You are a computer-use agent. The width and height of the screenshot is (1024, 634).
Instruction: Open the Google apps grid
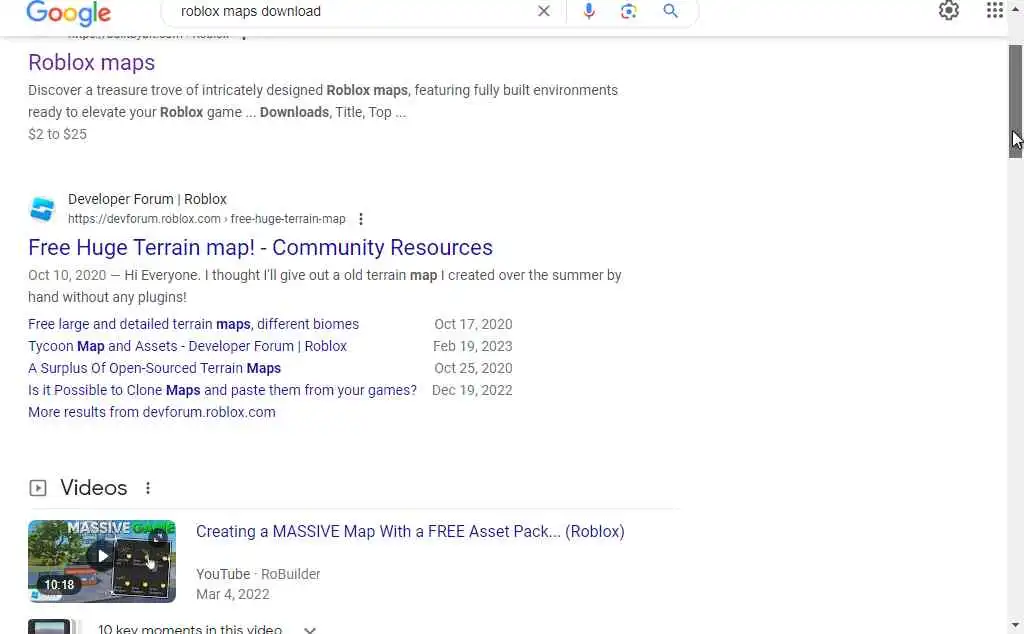point(995,10)
